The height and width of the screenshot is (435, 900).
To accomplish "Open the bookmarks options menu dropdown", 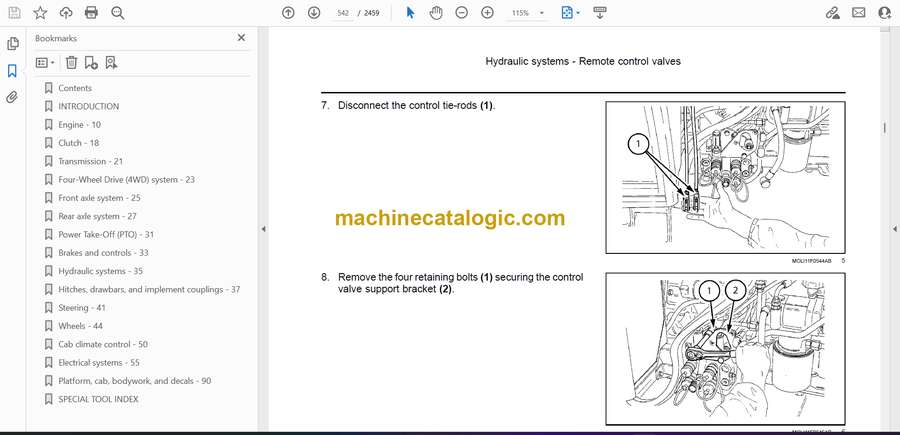I will (x=45, y=63).
